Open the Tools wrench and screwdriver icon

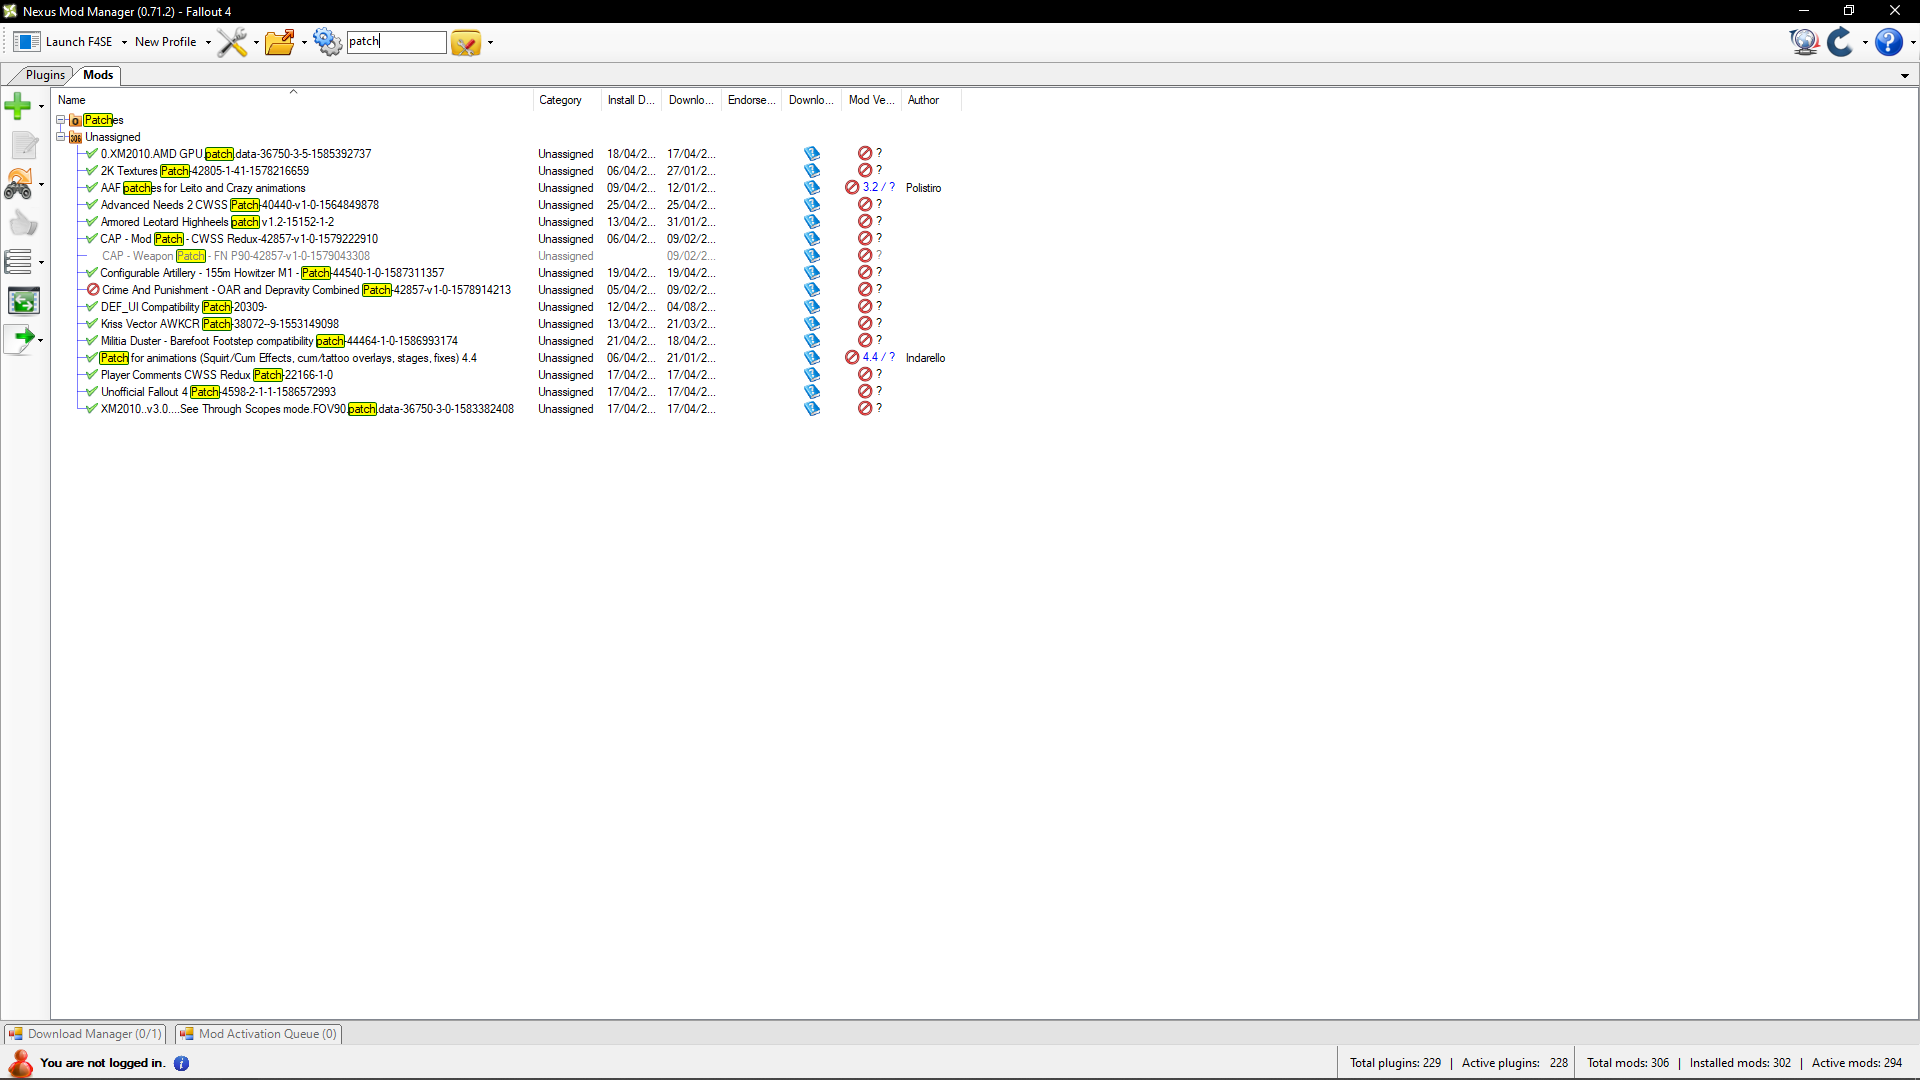click(x=232, y=42)
